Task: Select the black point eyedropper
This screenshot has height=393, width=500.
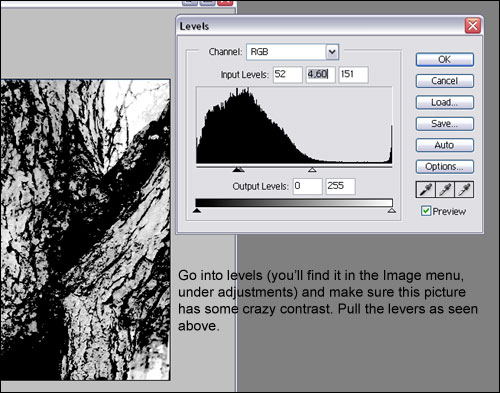Action: (x=426, y=189)
